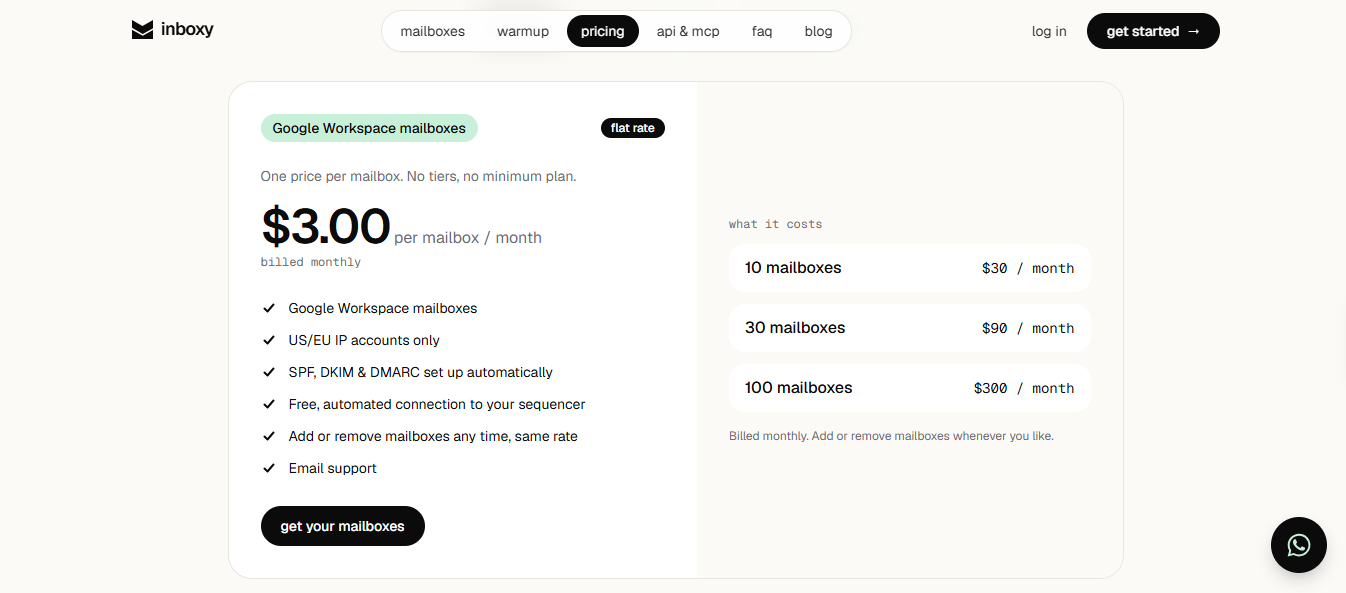This screenshot has height=593, width=1346.
Task: Click the inboxy envelope logo icon
Action: coord(142,30)
